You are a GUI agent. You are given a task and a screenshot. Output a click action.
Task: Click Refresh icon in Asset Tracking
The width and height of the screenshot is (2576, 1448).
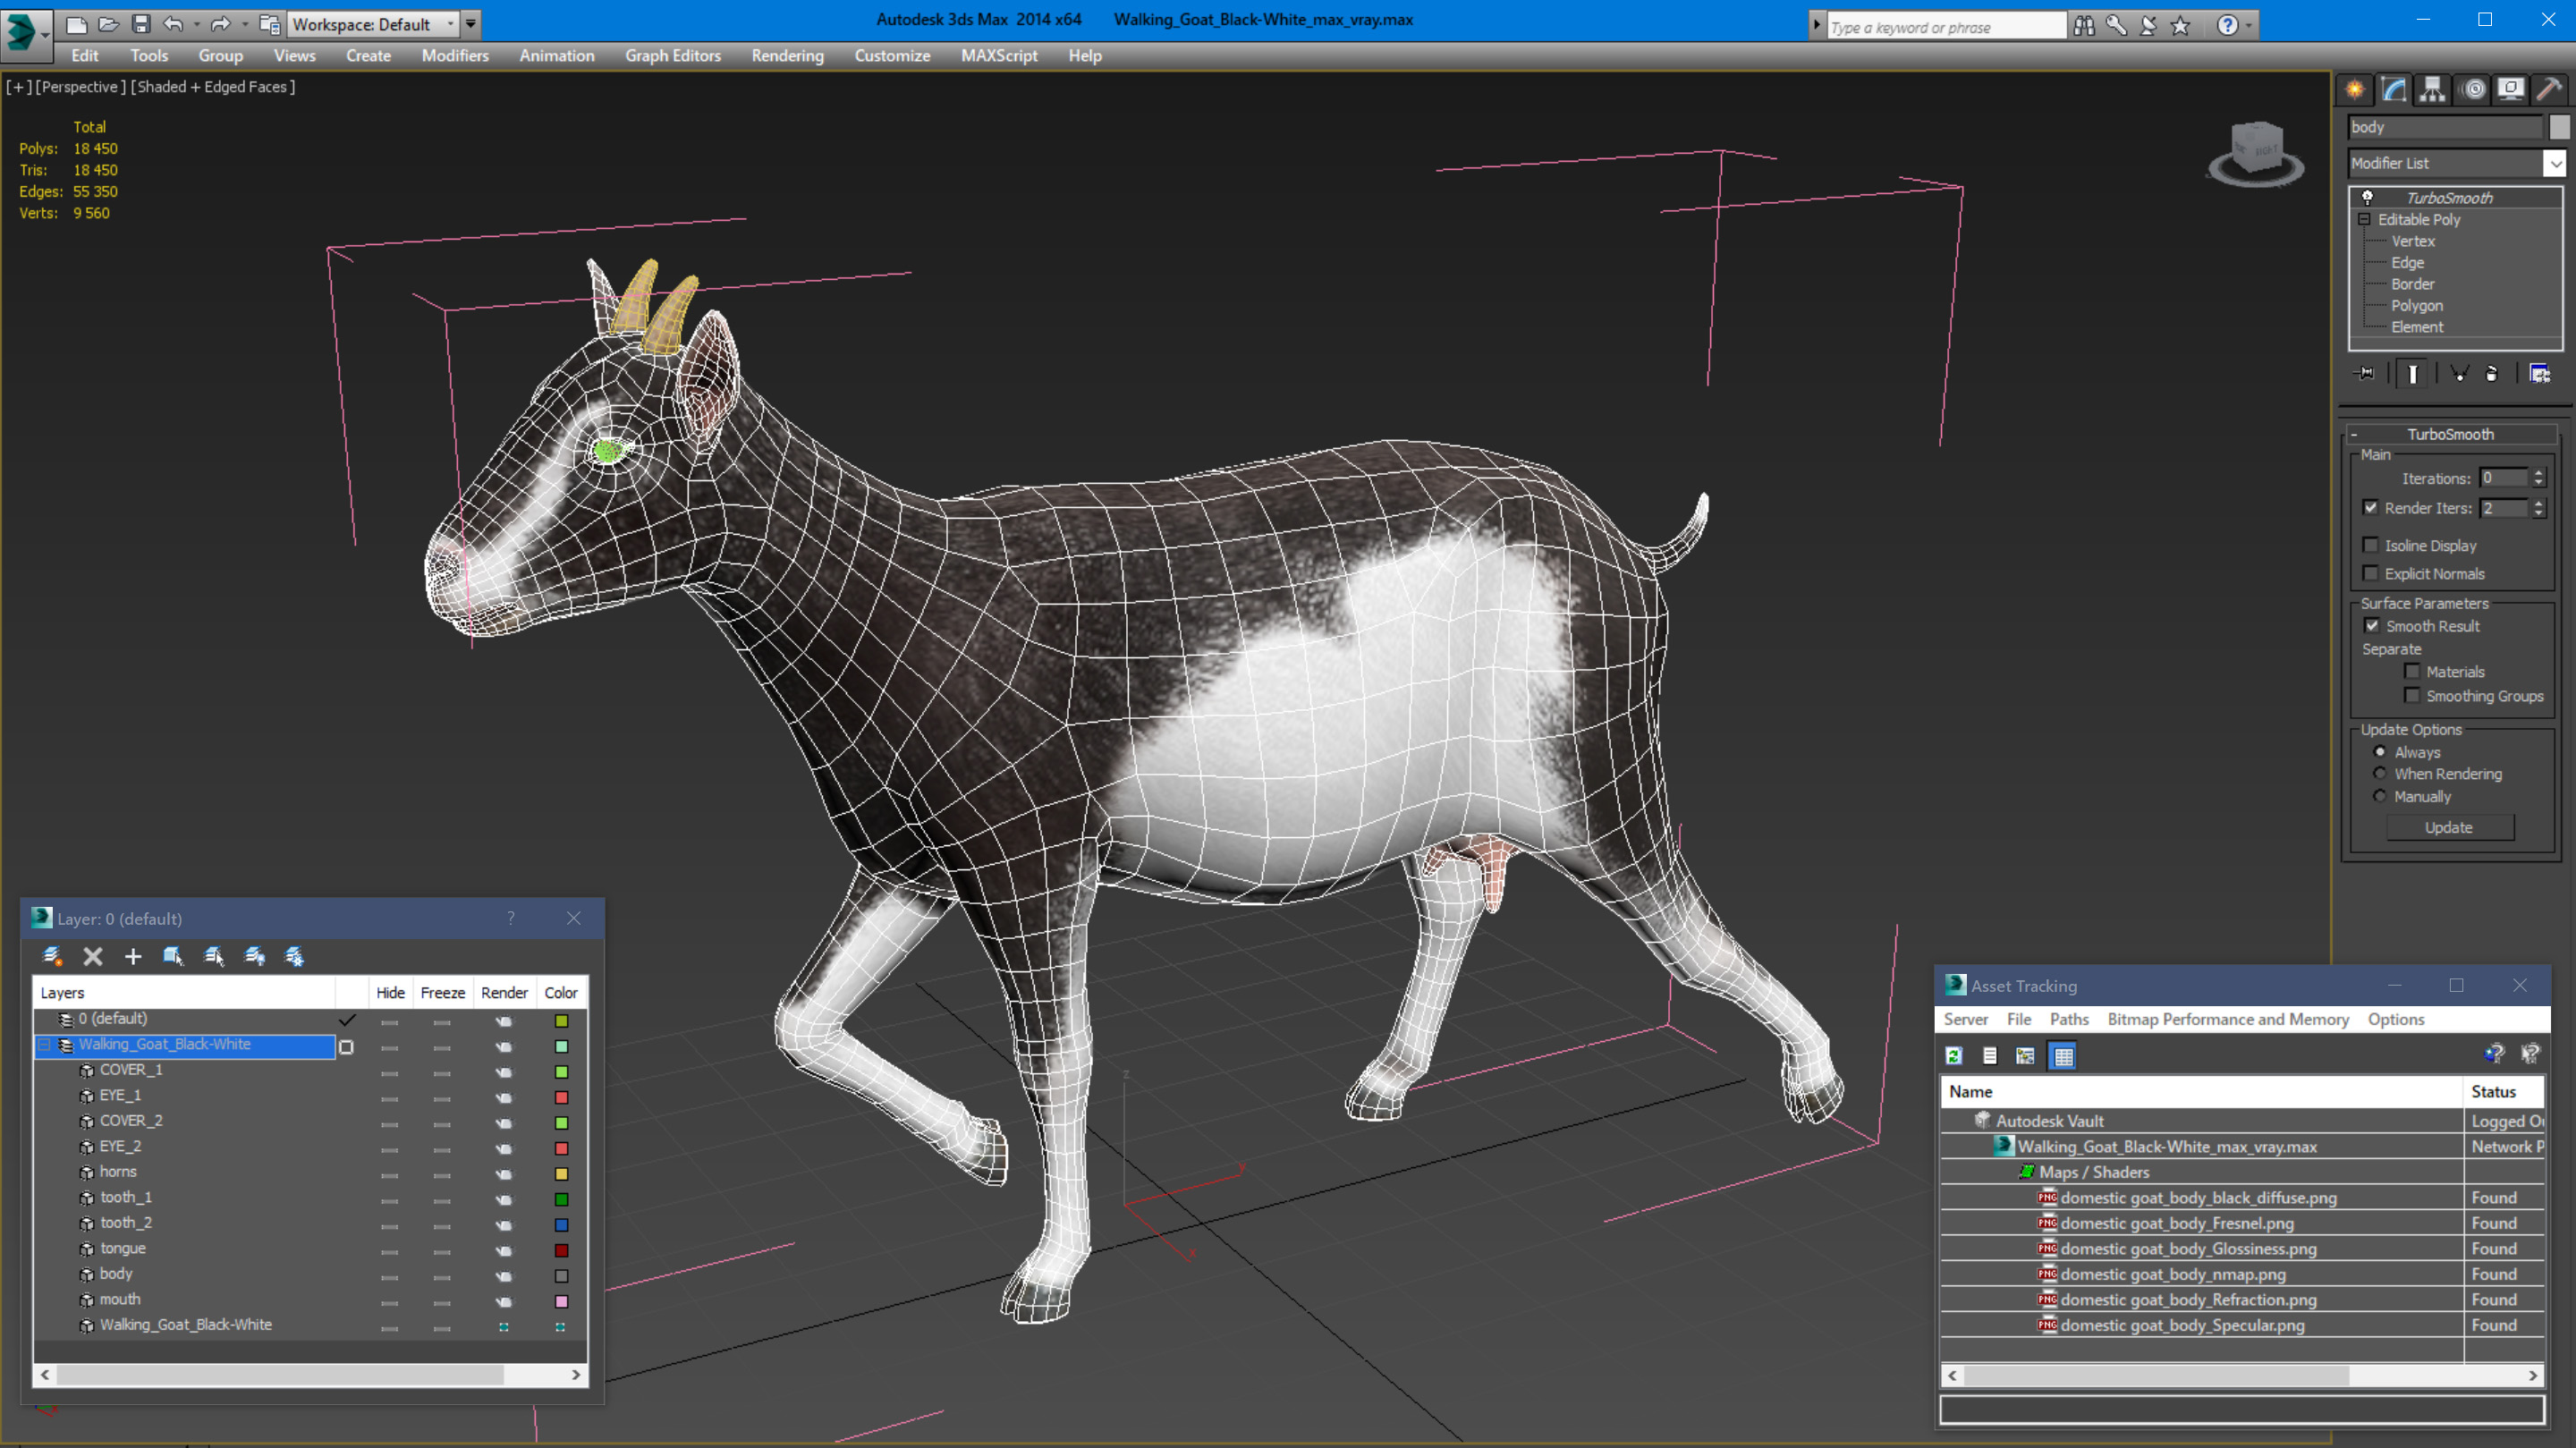click(x=1954, y=1055)
